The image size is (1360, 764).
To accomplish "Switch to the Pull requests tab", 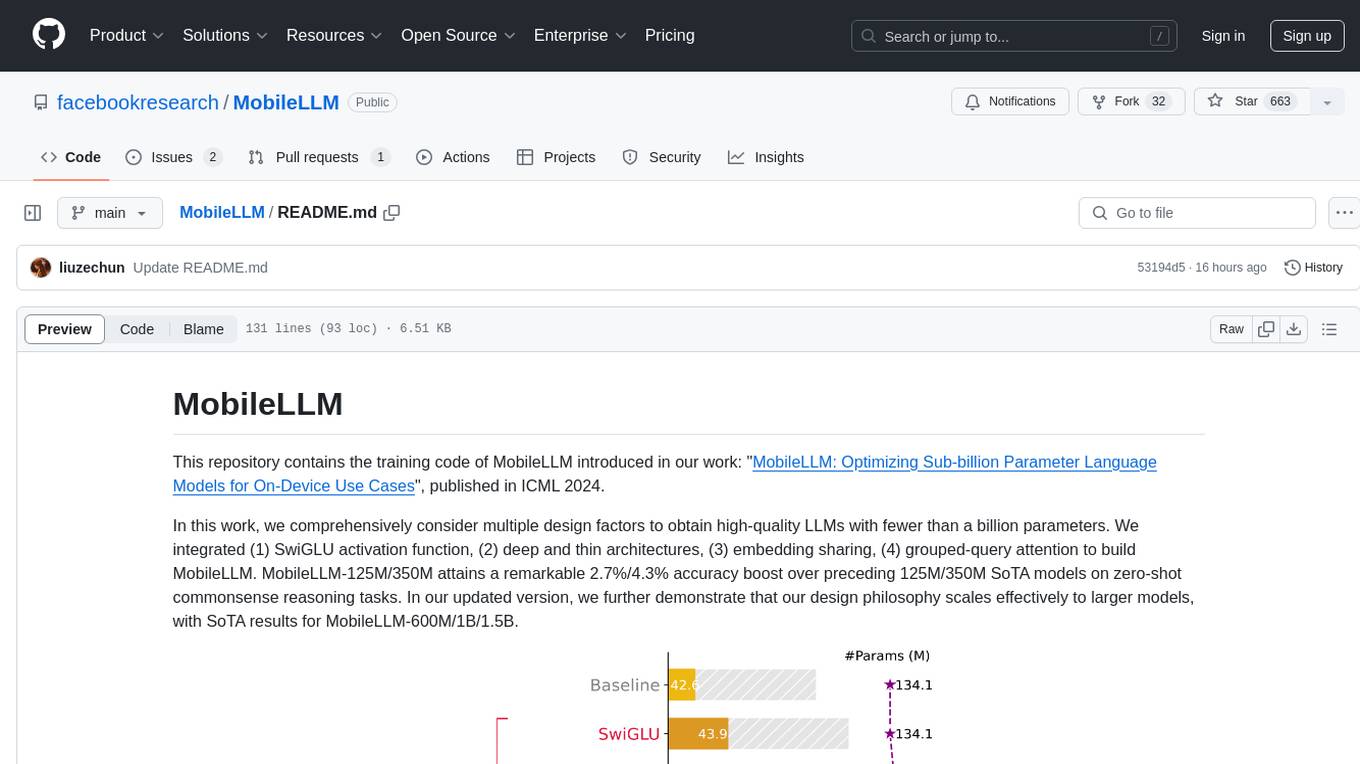I will (318, 157).
